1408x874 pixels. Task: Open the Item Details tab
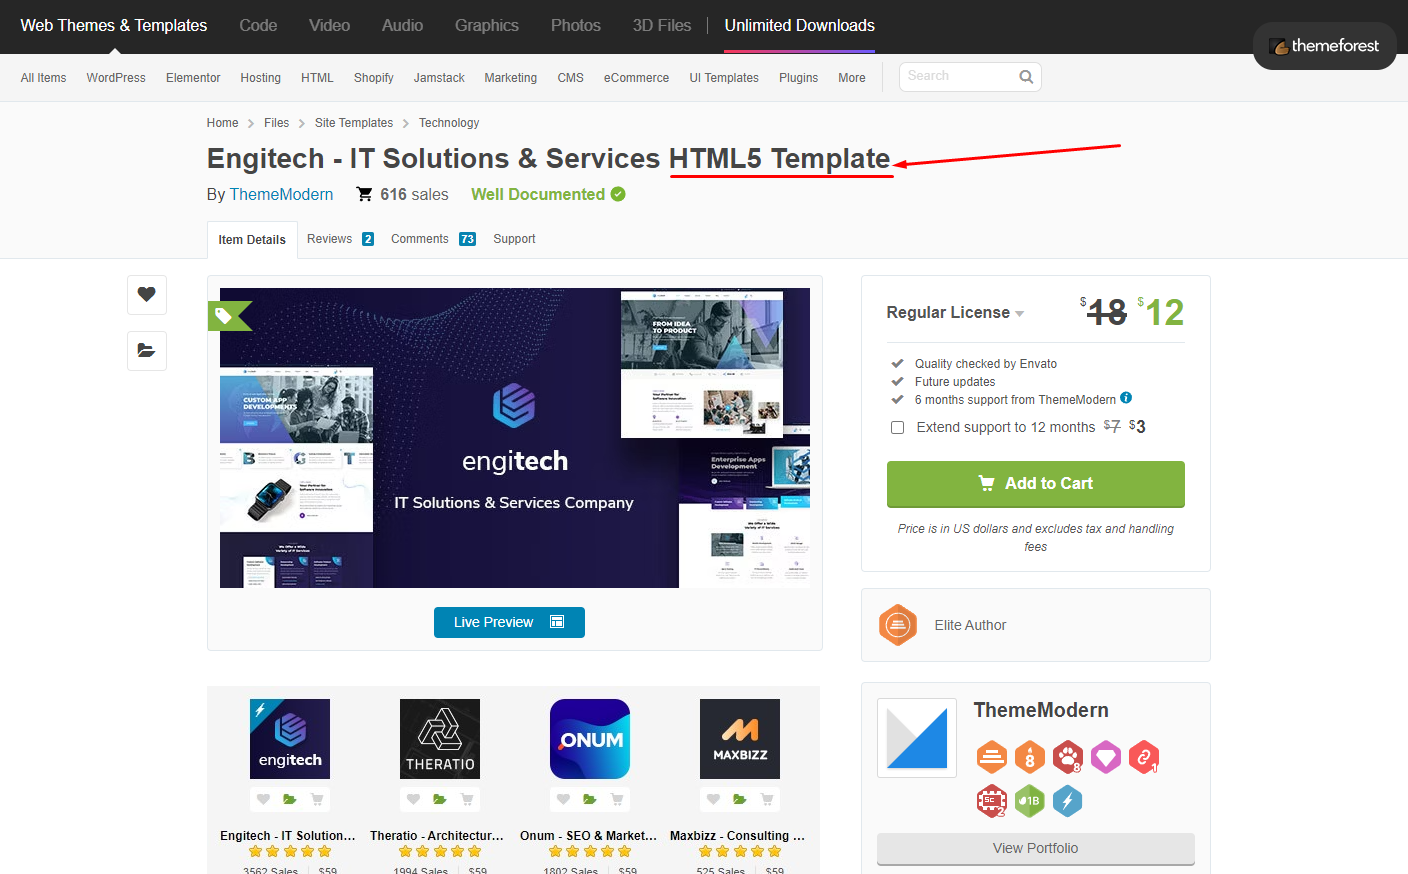click(252, 240)
